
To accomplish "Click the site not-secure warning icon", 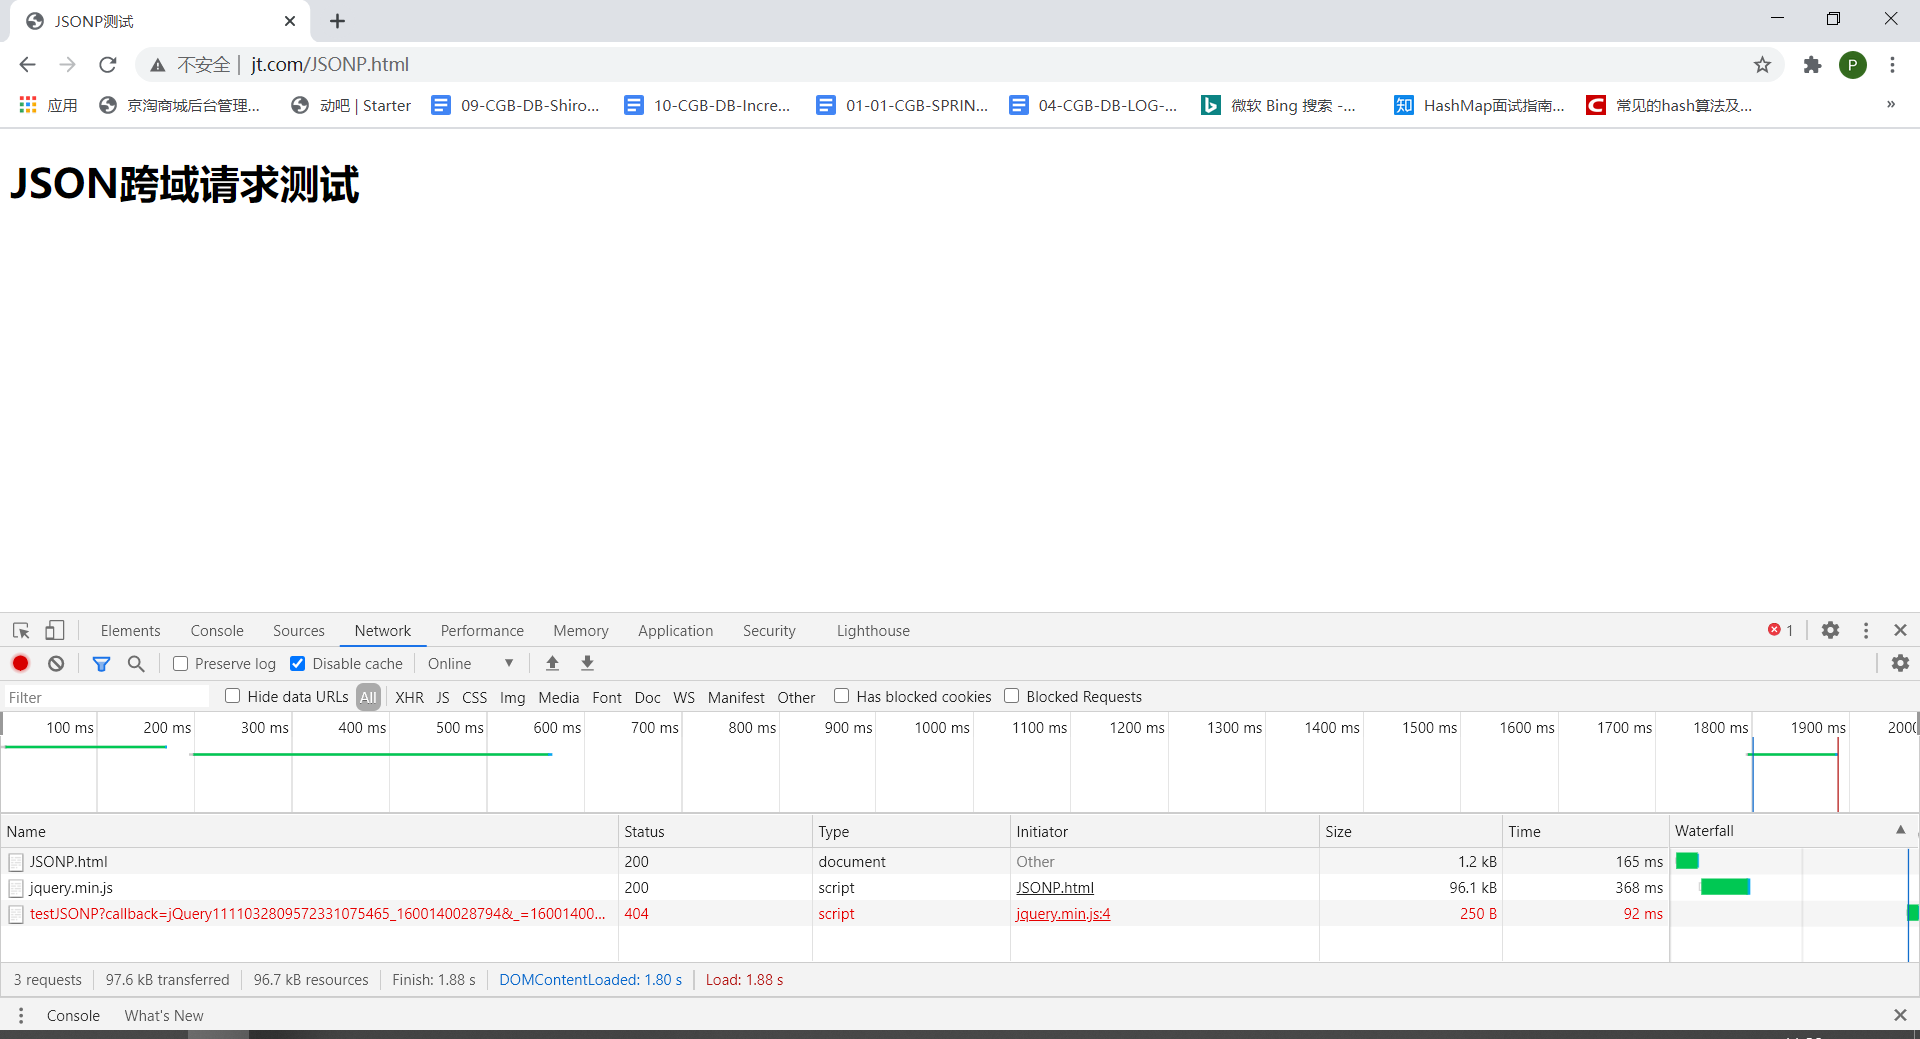I will 158,65.
